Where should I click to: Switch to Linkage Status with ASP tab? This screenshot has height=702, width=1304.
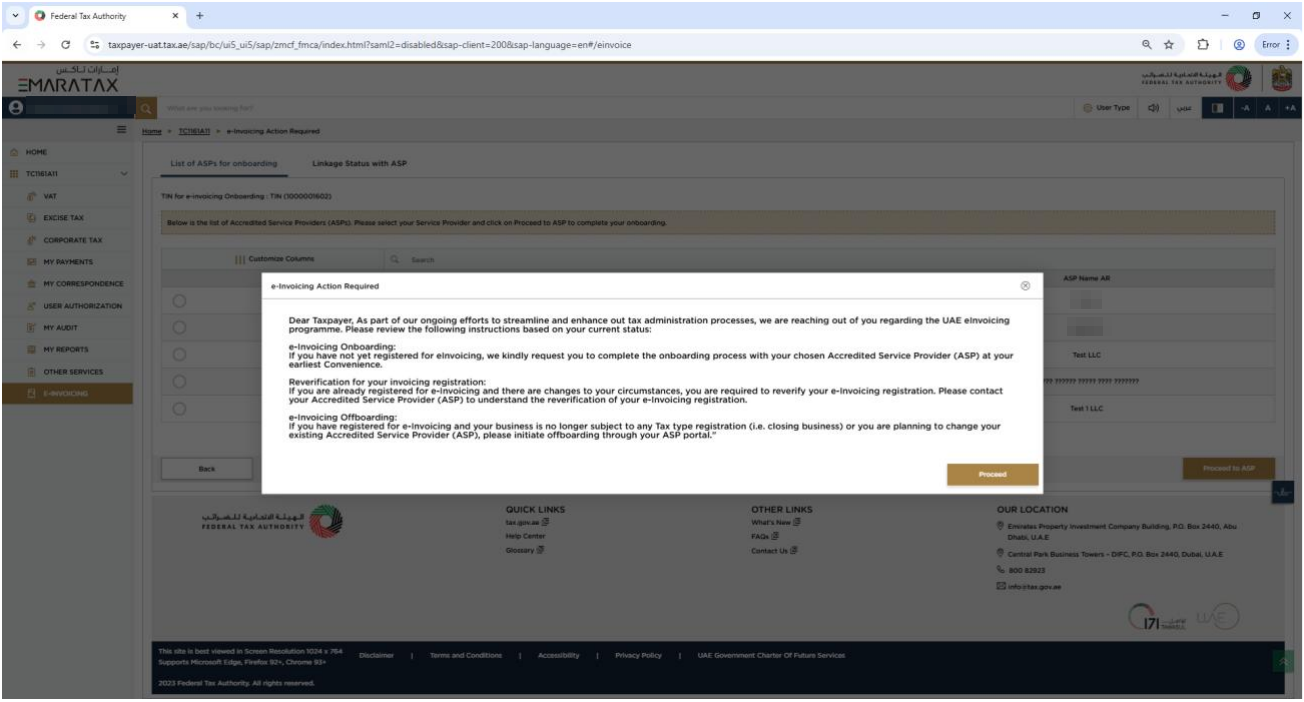click(x=360, y=163)
